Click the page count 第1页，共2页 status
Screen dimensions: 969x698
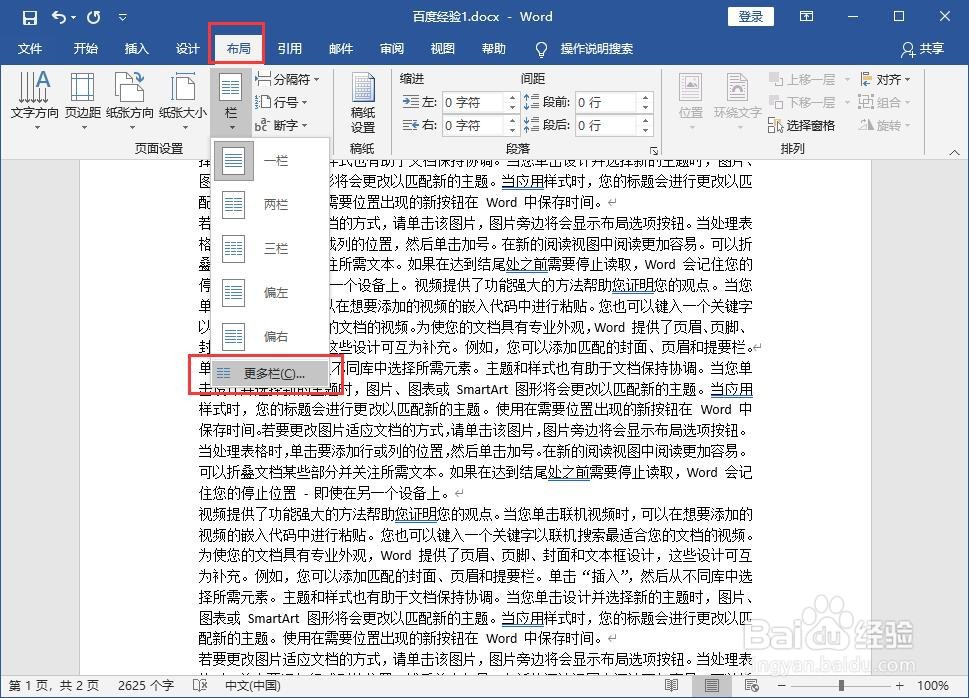(54, 685)
